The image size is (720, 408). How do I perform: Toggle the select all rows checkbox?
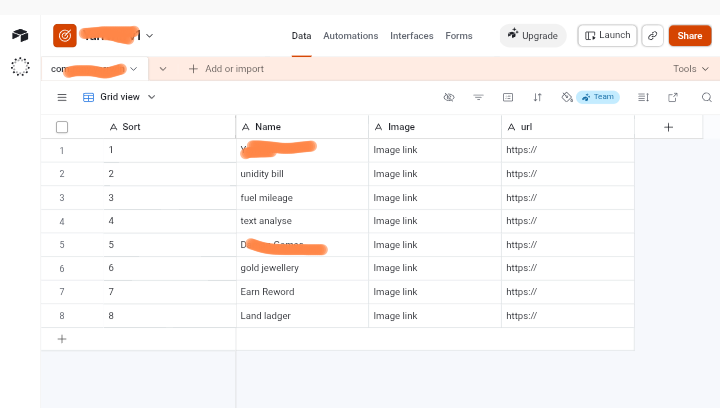pyautogui.click(x=62, y=127)
